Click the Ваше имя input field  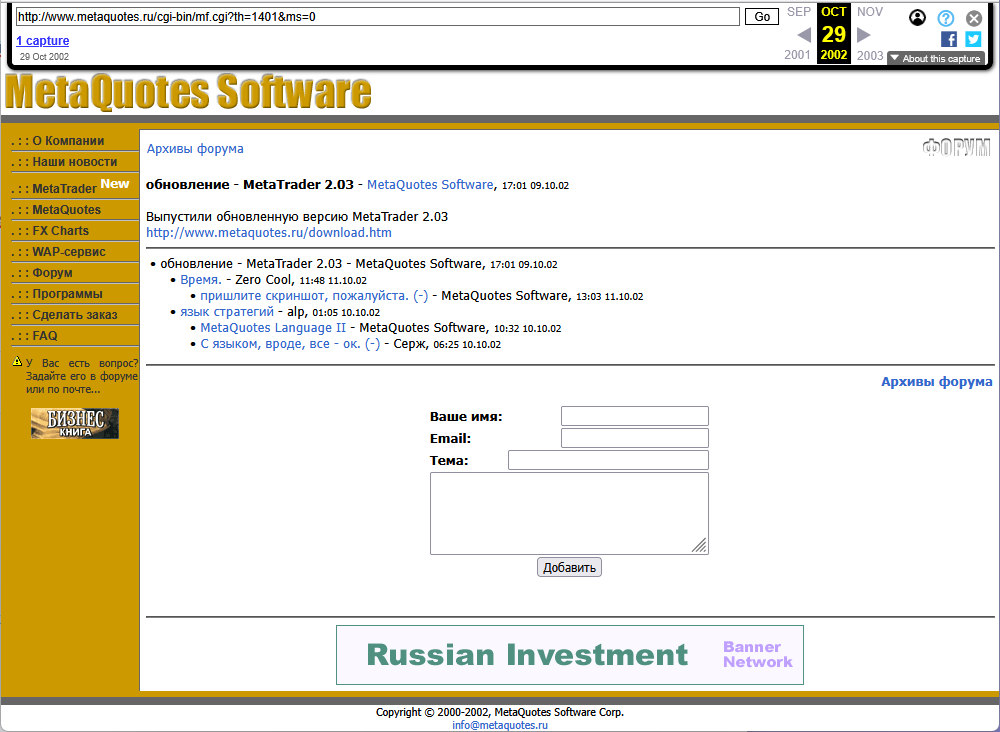point(635,416)
